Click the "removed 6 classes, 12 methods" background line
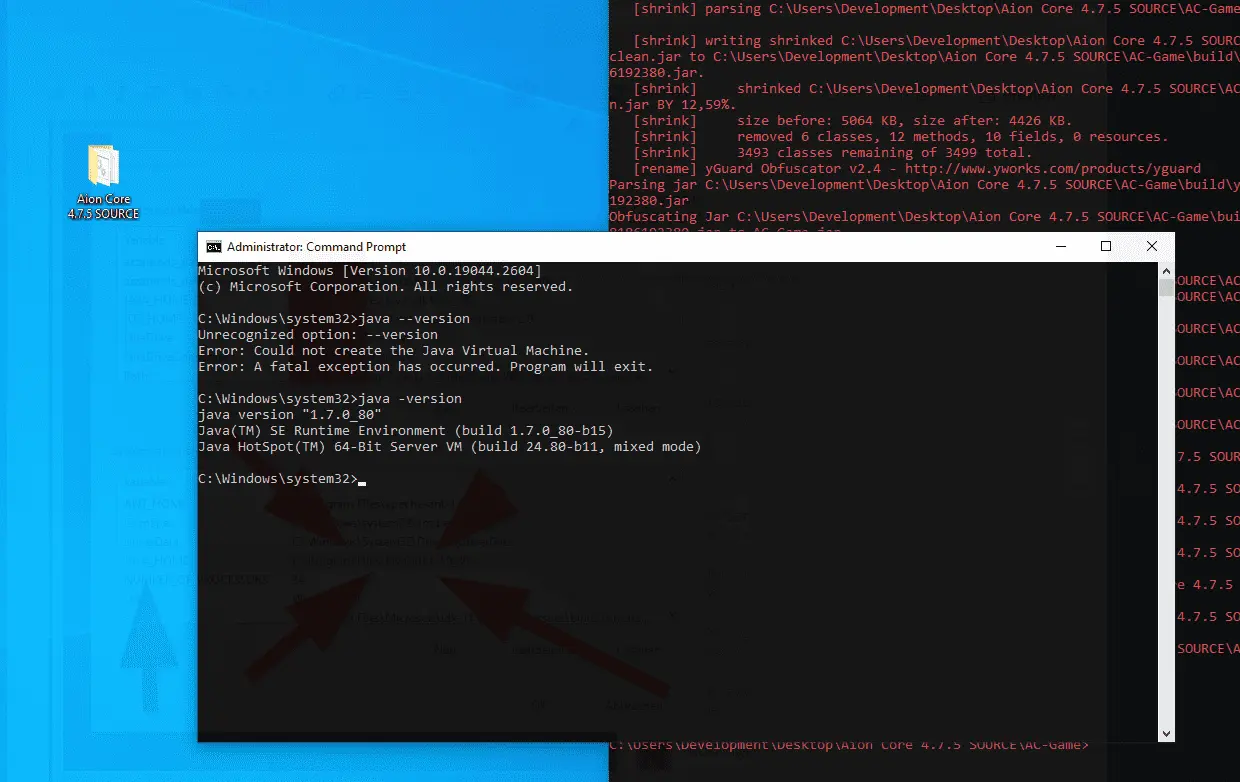1240x782 pixels. 900,137
